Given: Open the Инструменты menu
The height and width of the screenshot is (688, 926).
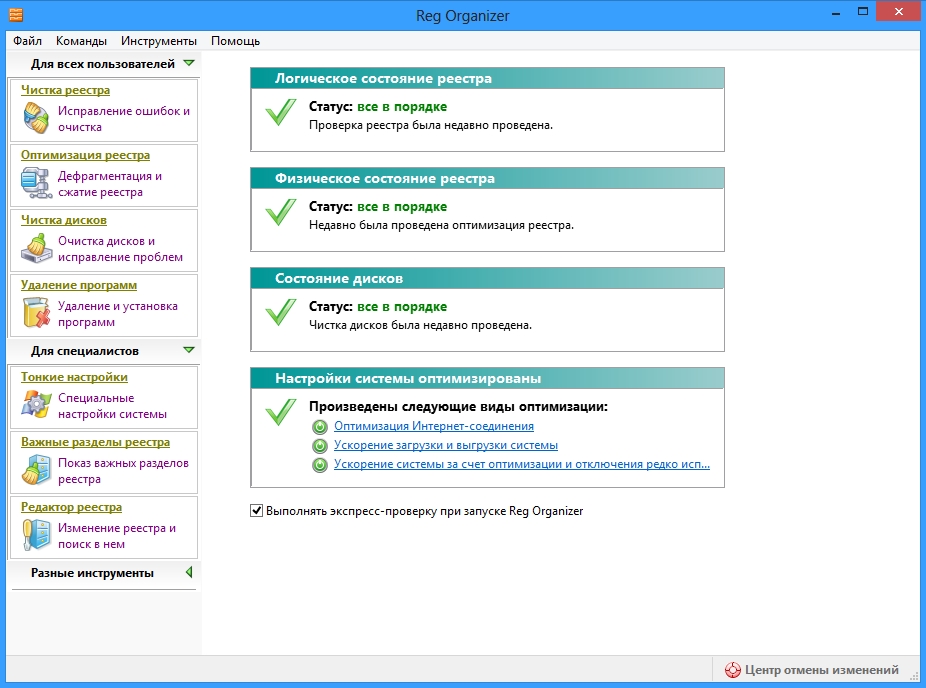Looking at the screenshot, I should pos(159,41).
